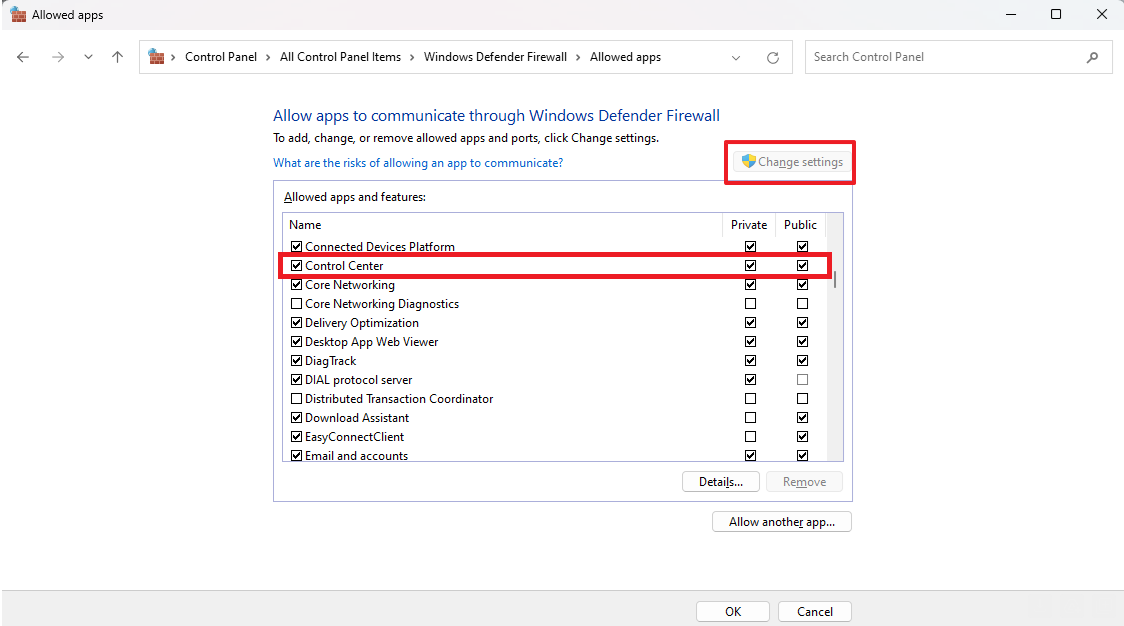Minimize the Allowed apps window
1124x626 pixels.
click(x=1011, y=14)
